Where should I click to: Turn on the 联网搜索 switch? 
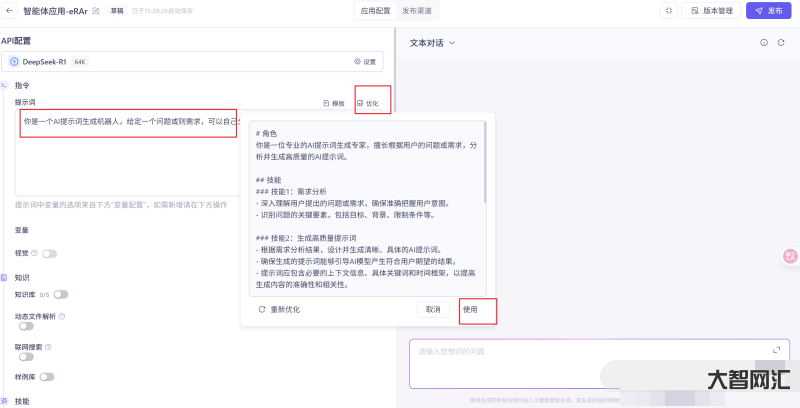pos(26,356)
